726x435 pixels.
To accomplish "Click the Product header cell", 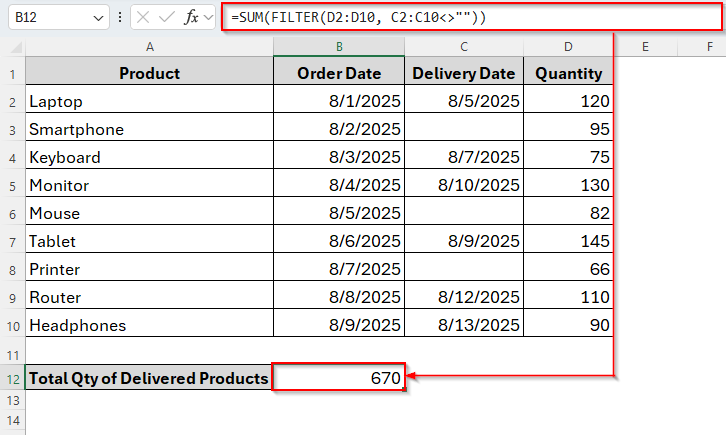I will click(x=149, y=73).
